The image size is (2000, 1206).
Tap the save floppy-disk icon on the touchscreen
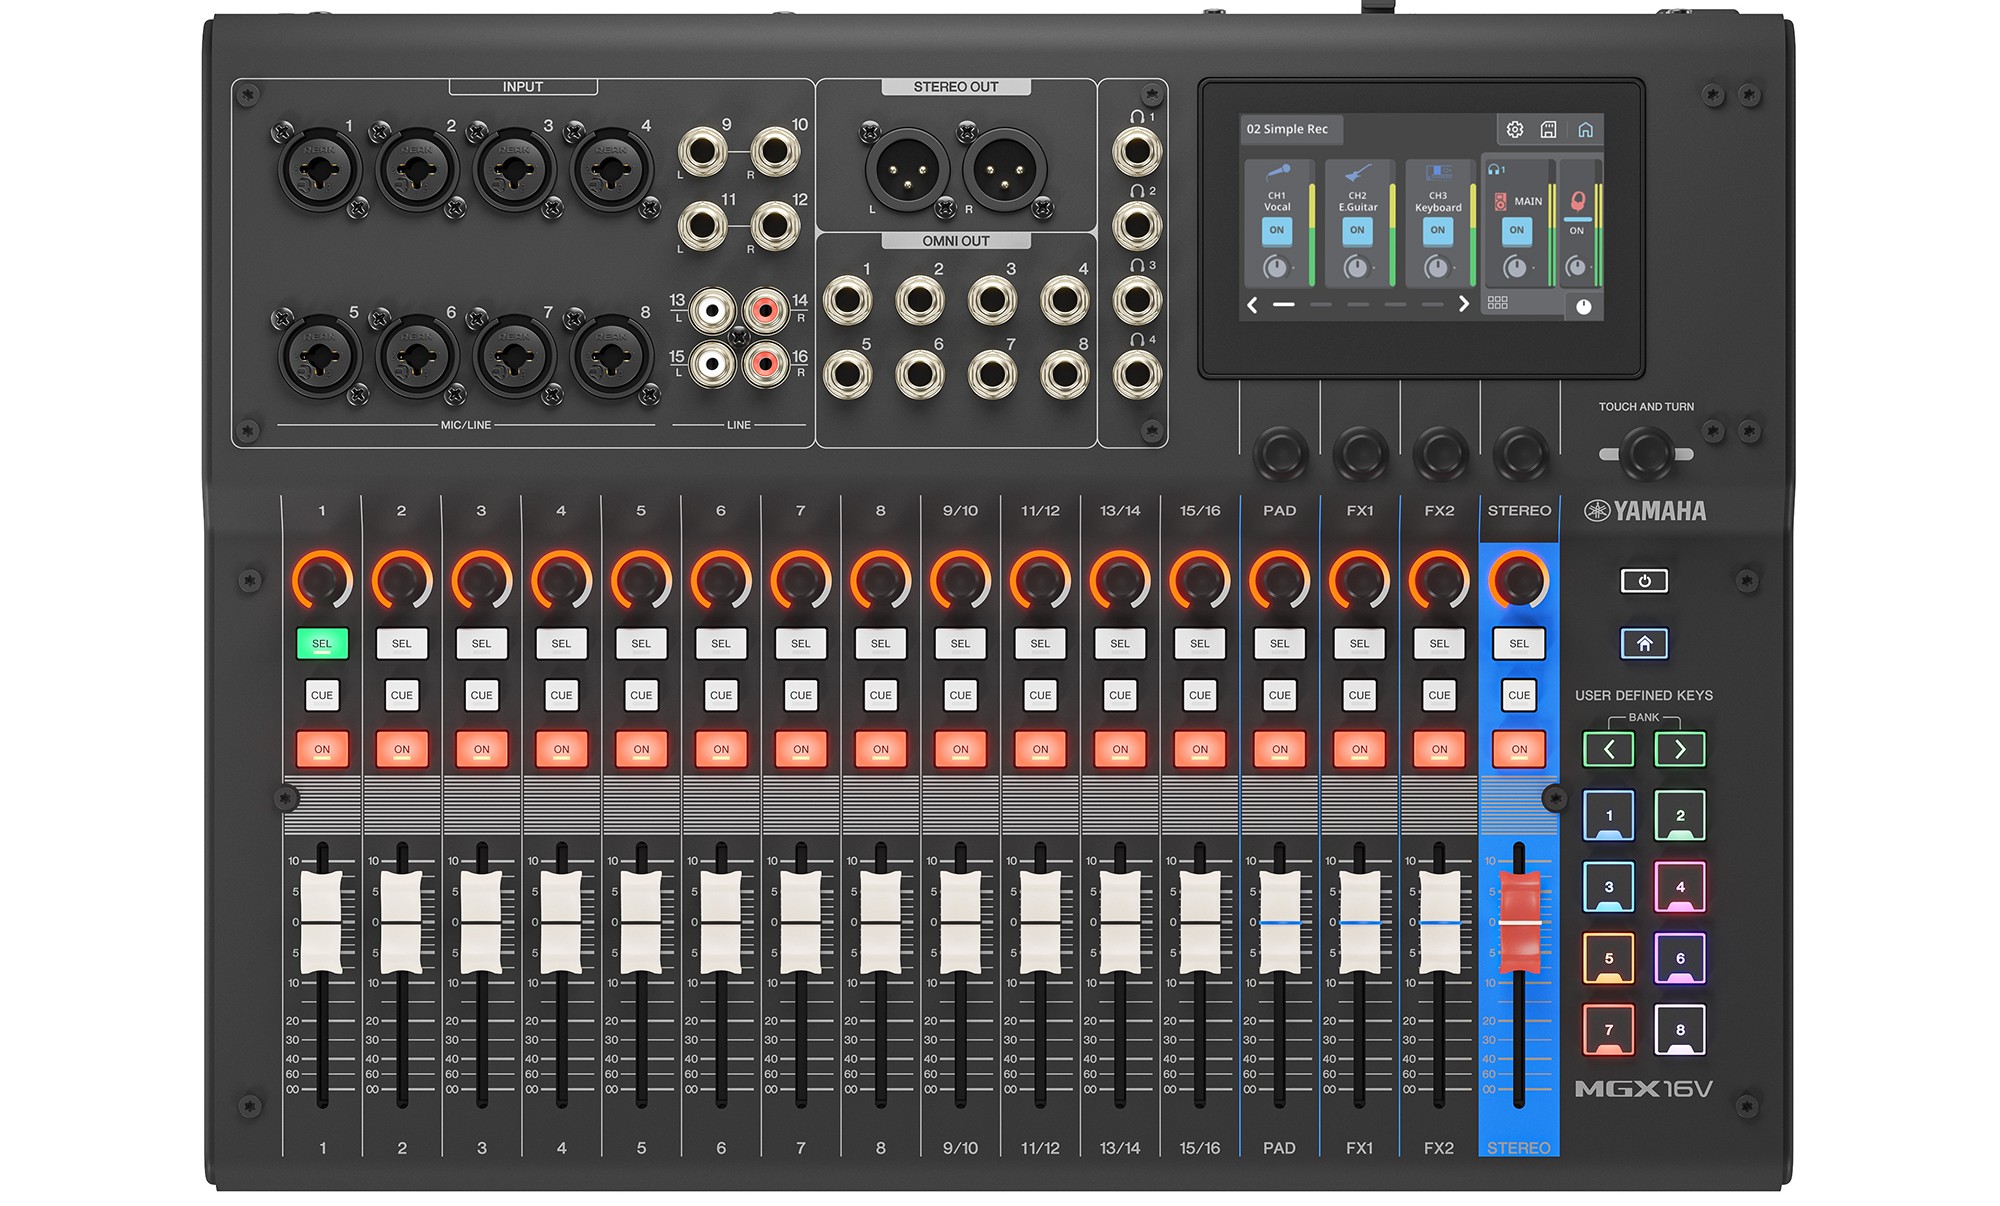[1550, 130]
